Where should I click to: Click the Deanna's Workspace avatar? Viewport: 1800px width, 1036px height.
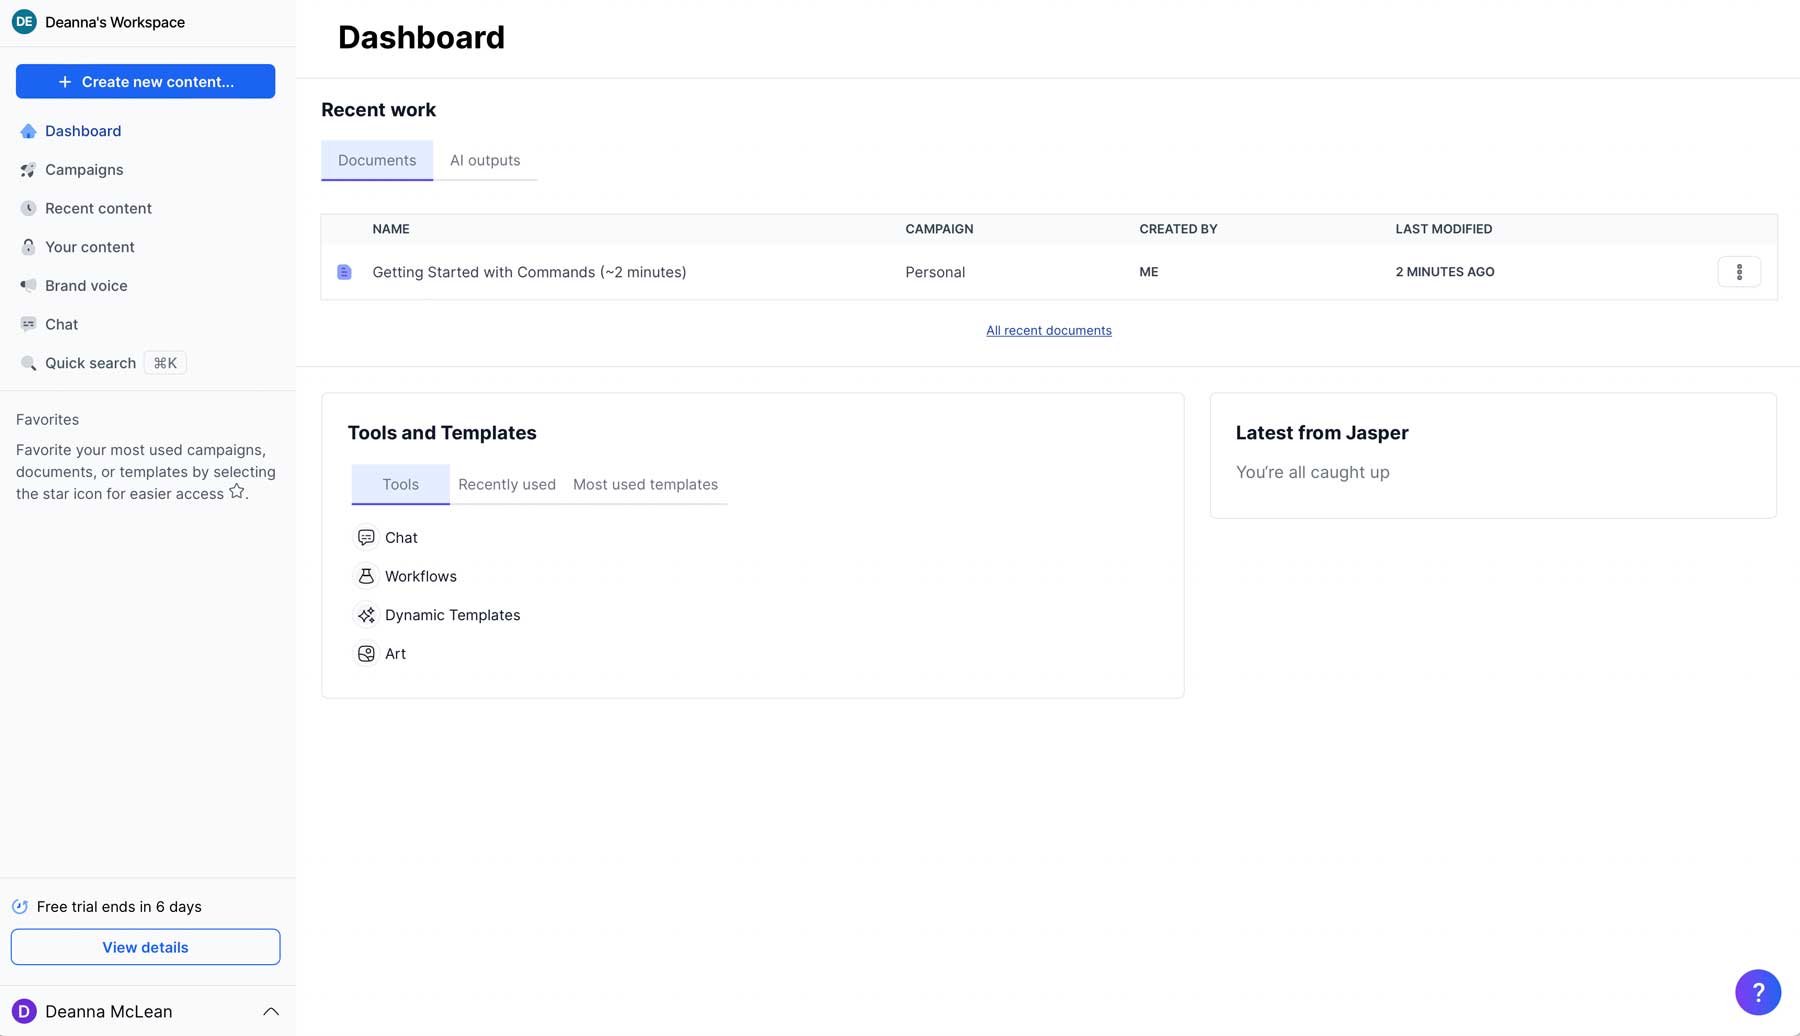[23, 21]
